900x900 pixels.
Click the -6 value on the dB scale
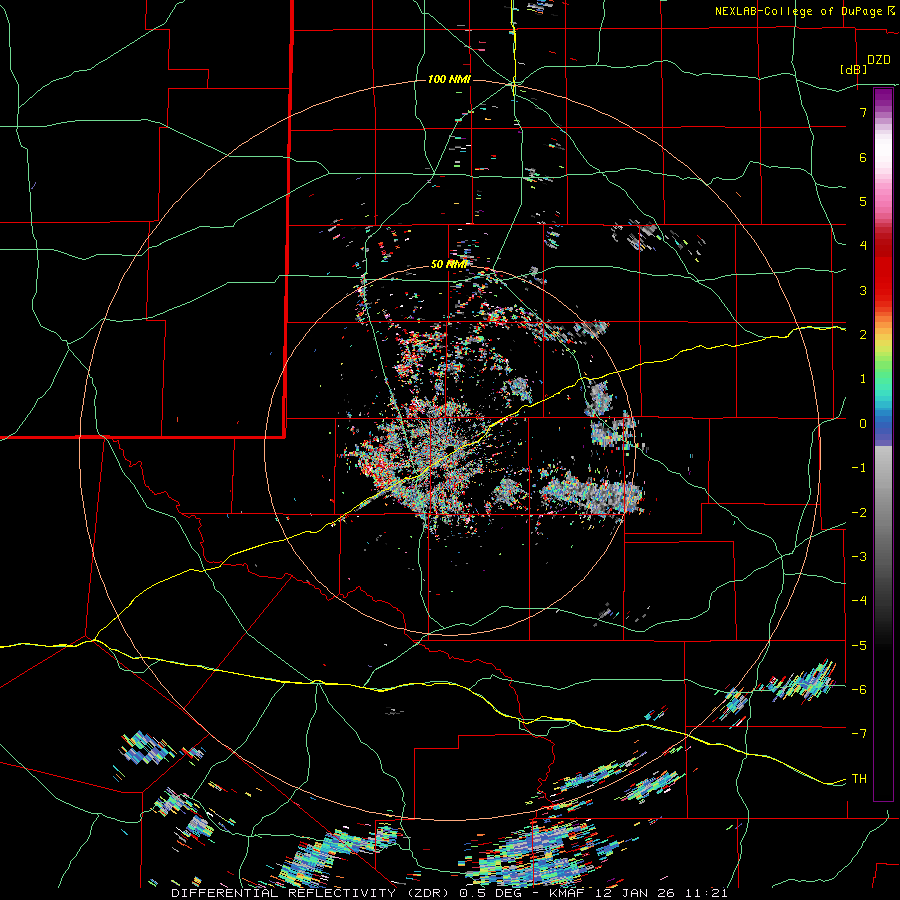tap(859, 690)
